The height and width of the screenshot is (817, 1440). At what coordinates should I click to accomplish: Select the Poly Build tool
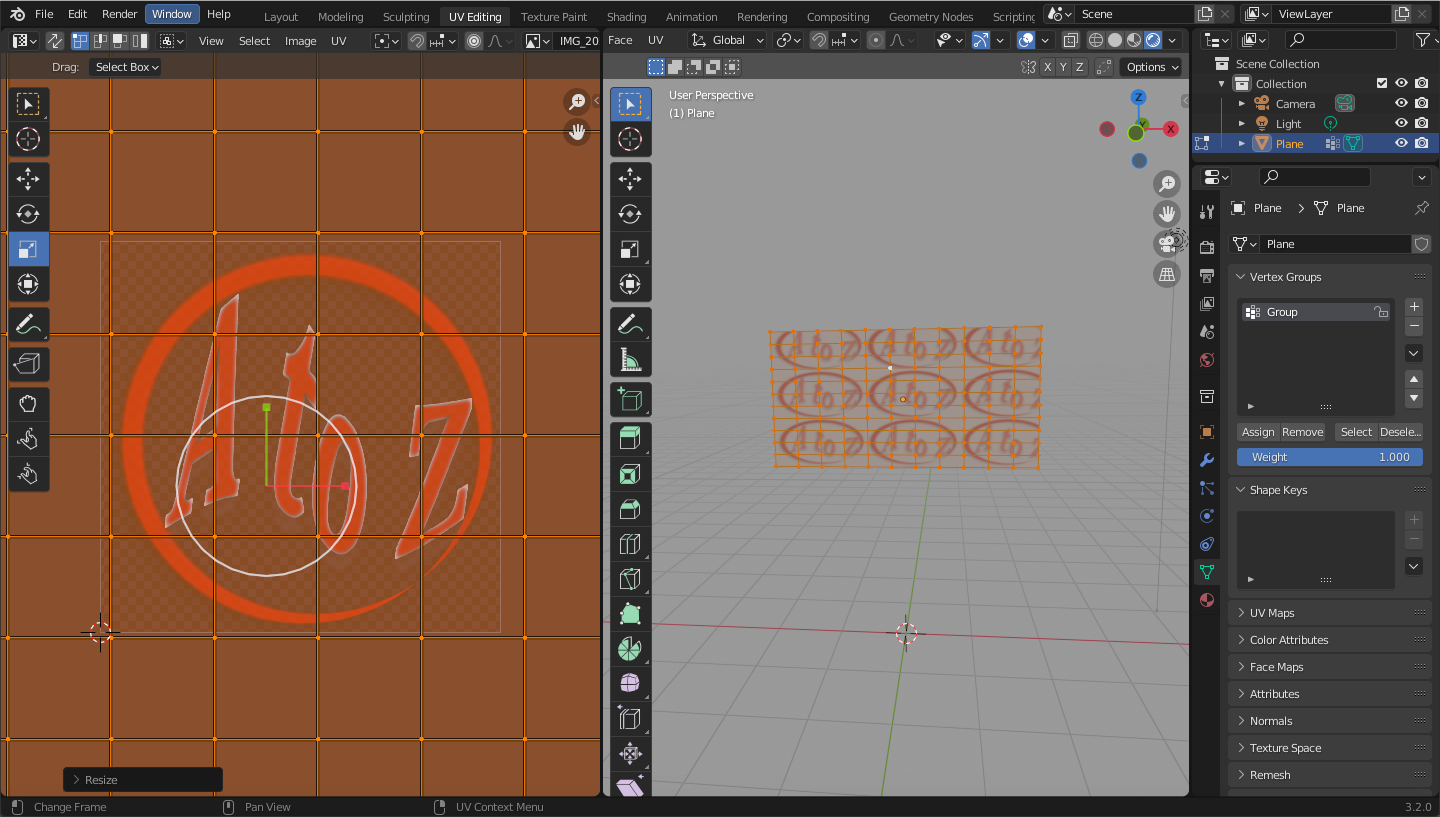click(x=630, y=614)
